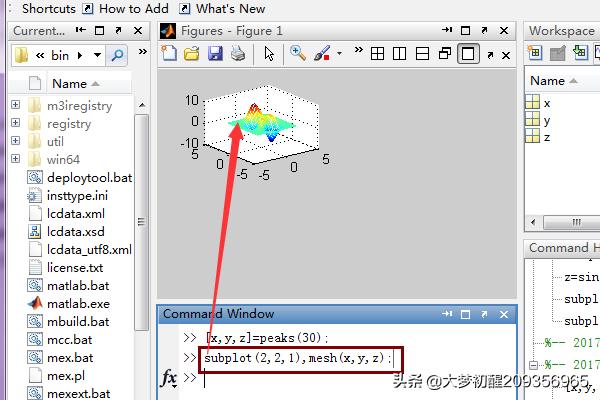The width and height of the screenshot is (600, 400).
Task: Expand the bin path arrow
Action: tap(80, 56)
